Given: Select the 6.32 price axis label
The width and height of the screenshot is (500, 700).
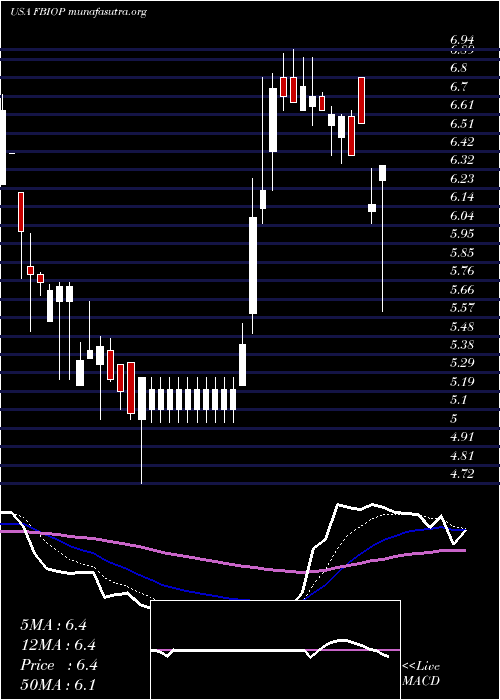Looking at the screenshot, I should [462, 160].
